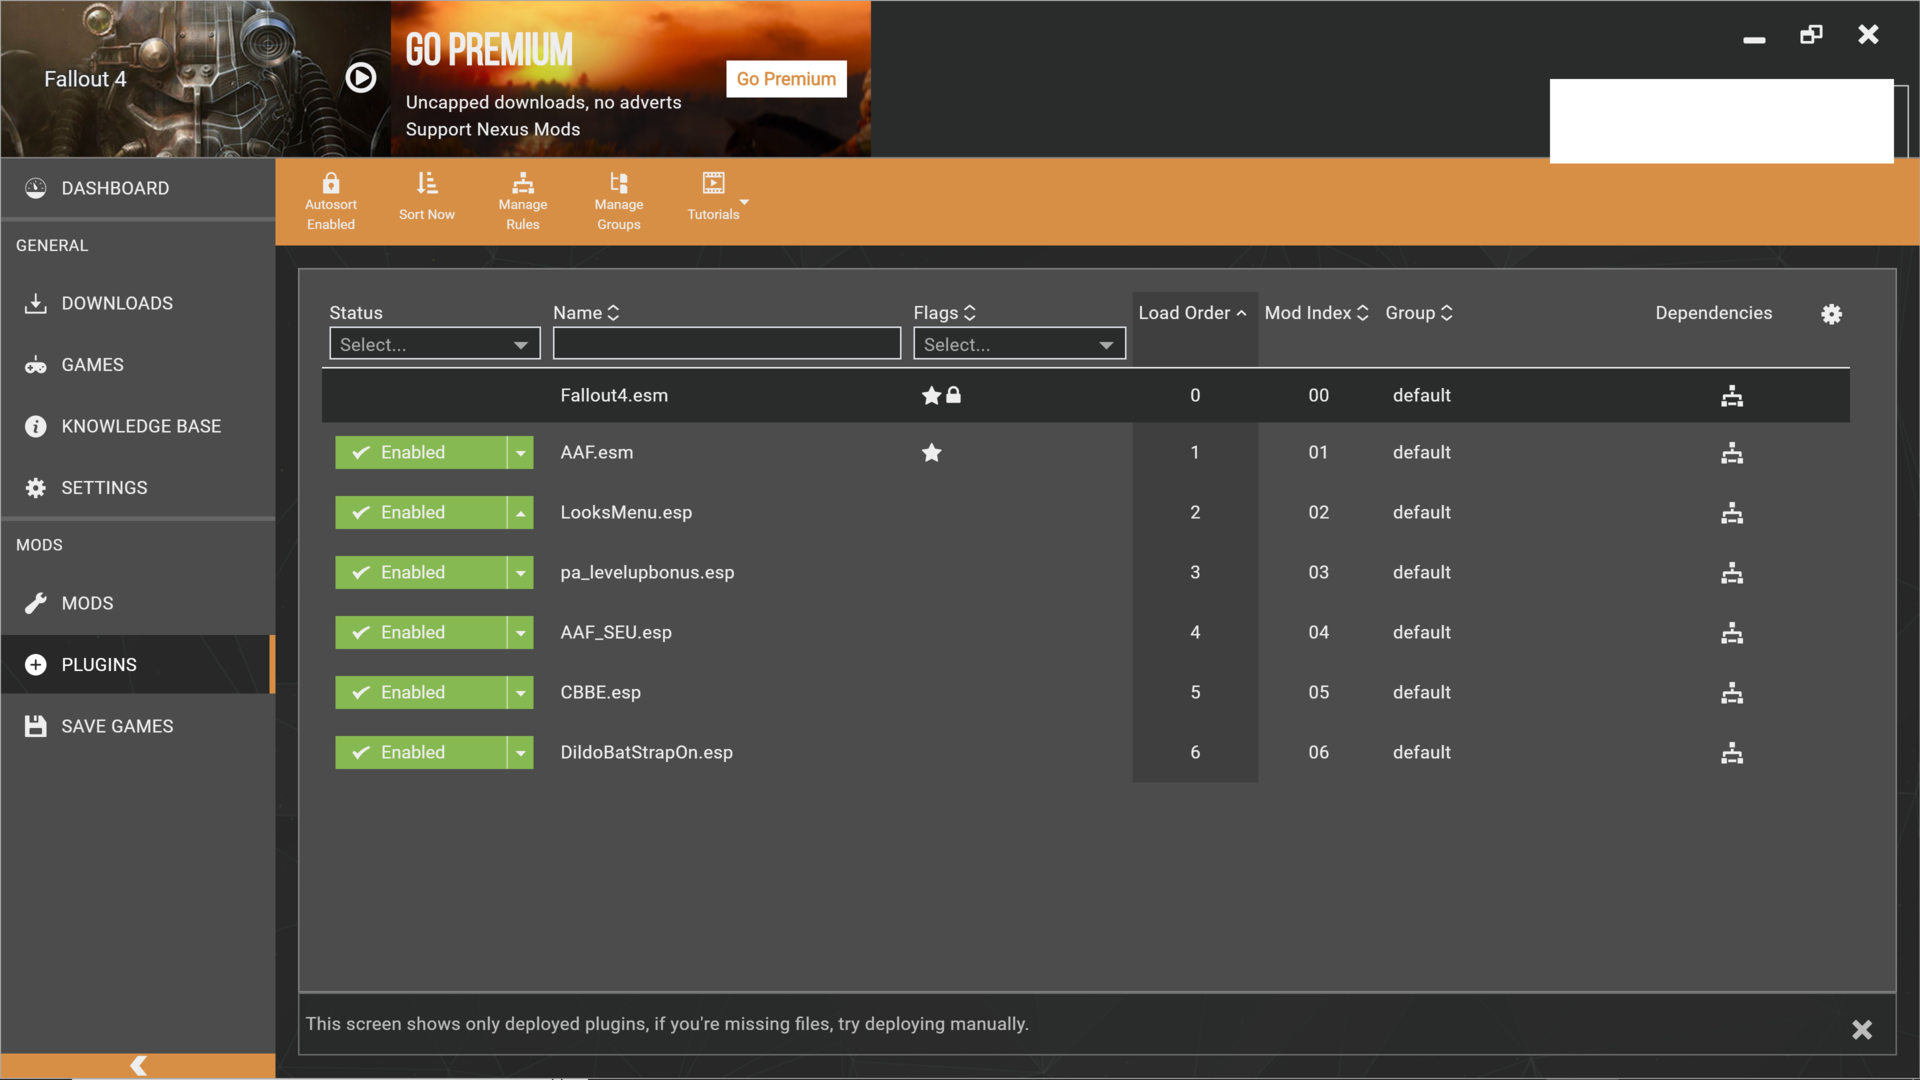Open the Dashboard page
Viewport: 1920px width, 1080px height.
(138, 188)
